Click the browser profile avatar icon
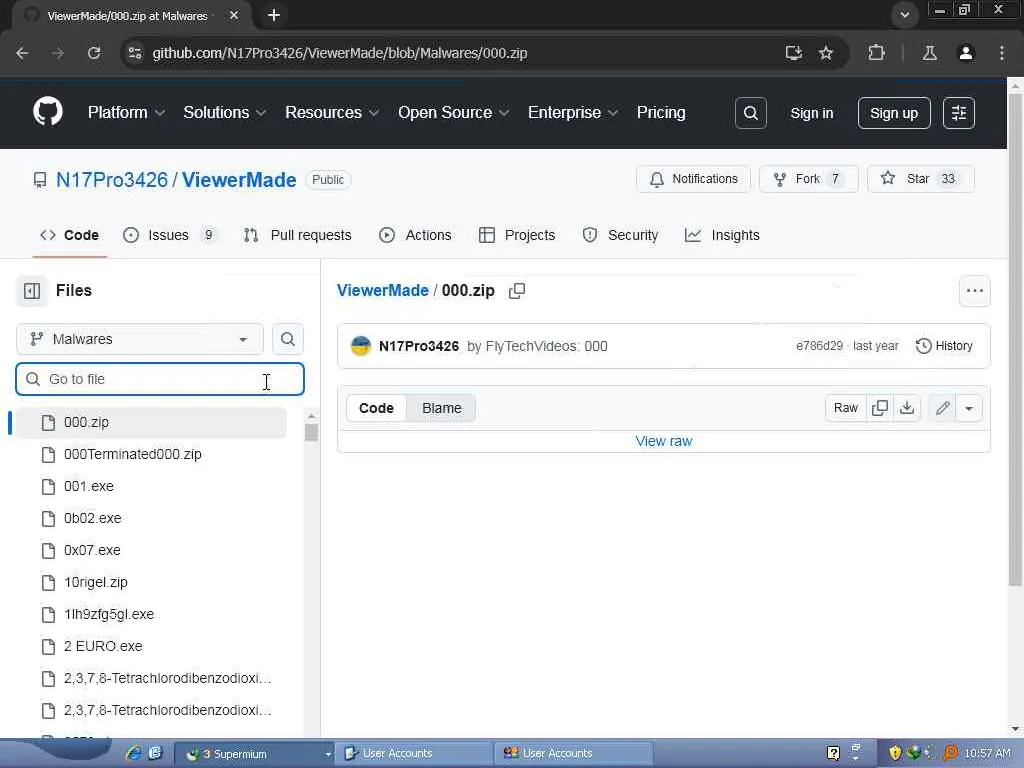The image size is (1024, 768). [x=966, y=53]
